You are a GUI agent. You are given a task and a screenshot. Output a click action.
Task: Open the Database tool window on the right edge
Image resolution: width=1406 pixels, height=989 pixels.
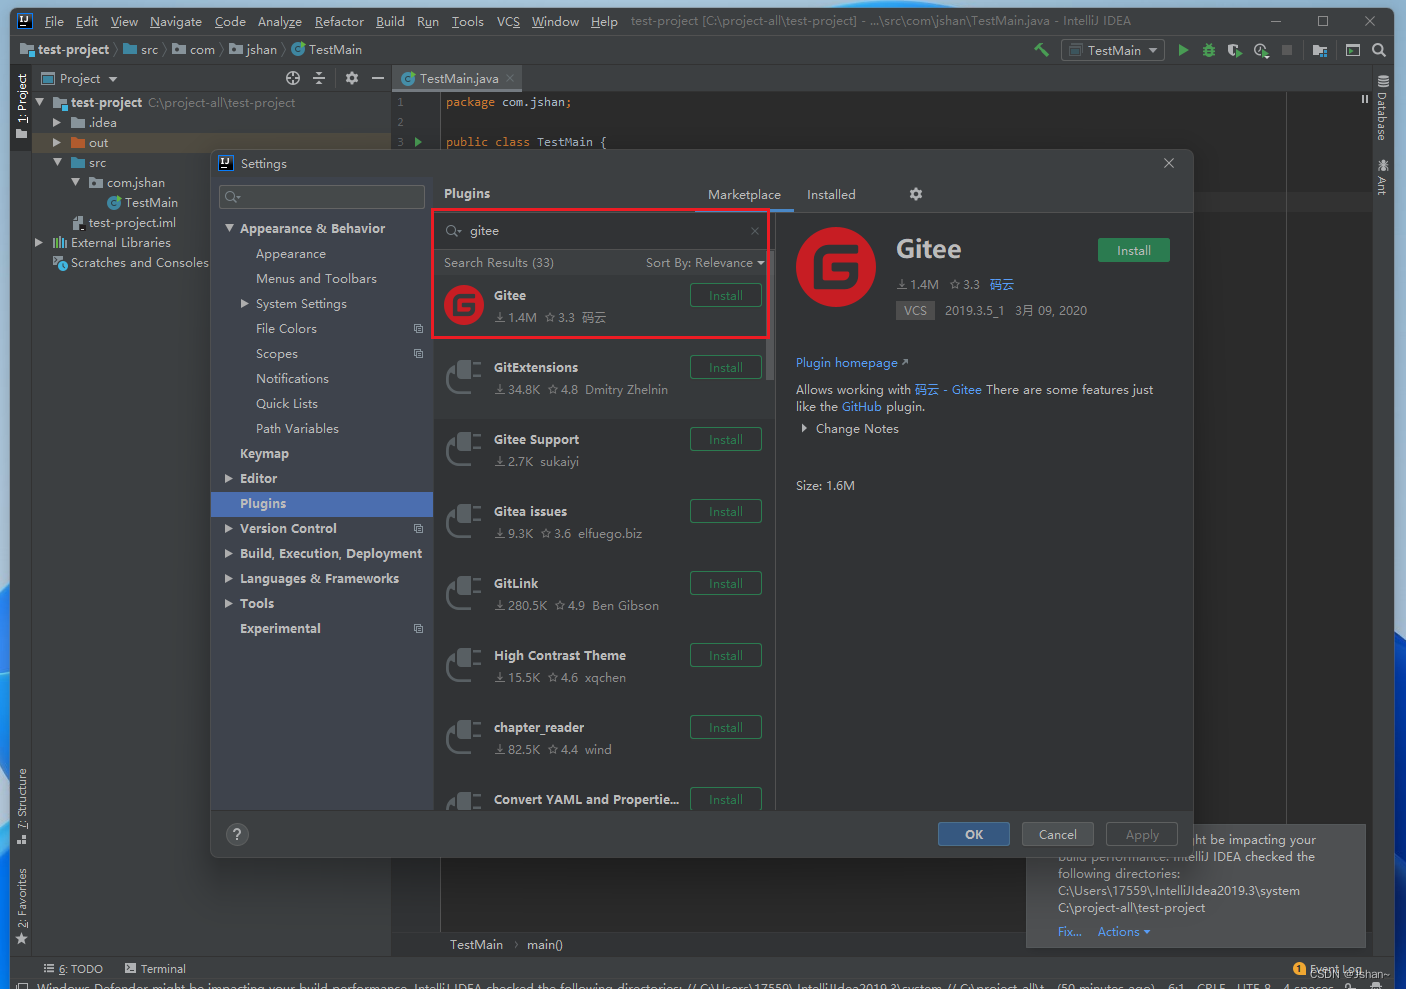click(1382, 108)
